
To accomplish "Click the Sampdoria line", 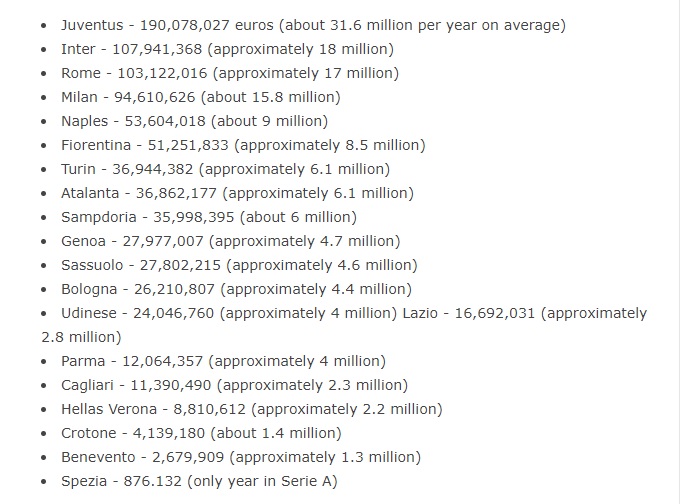I will point(208,217).
